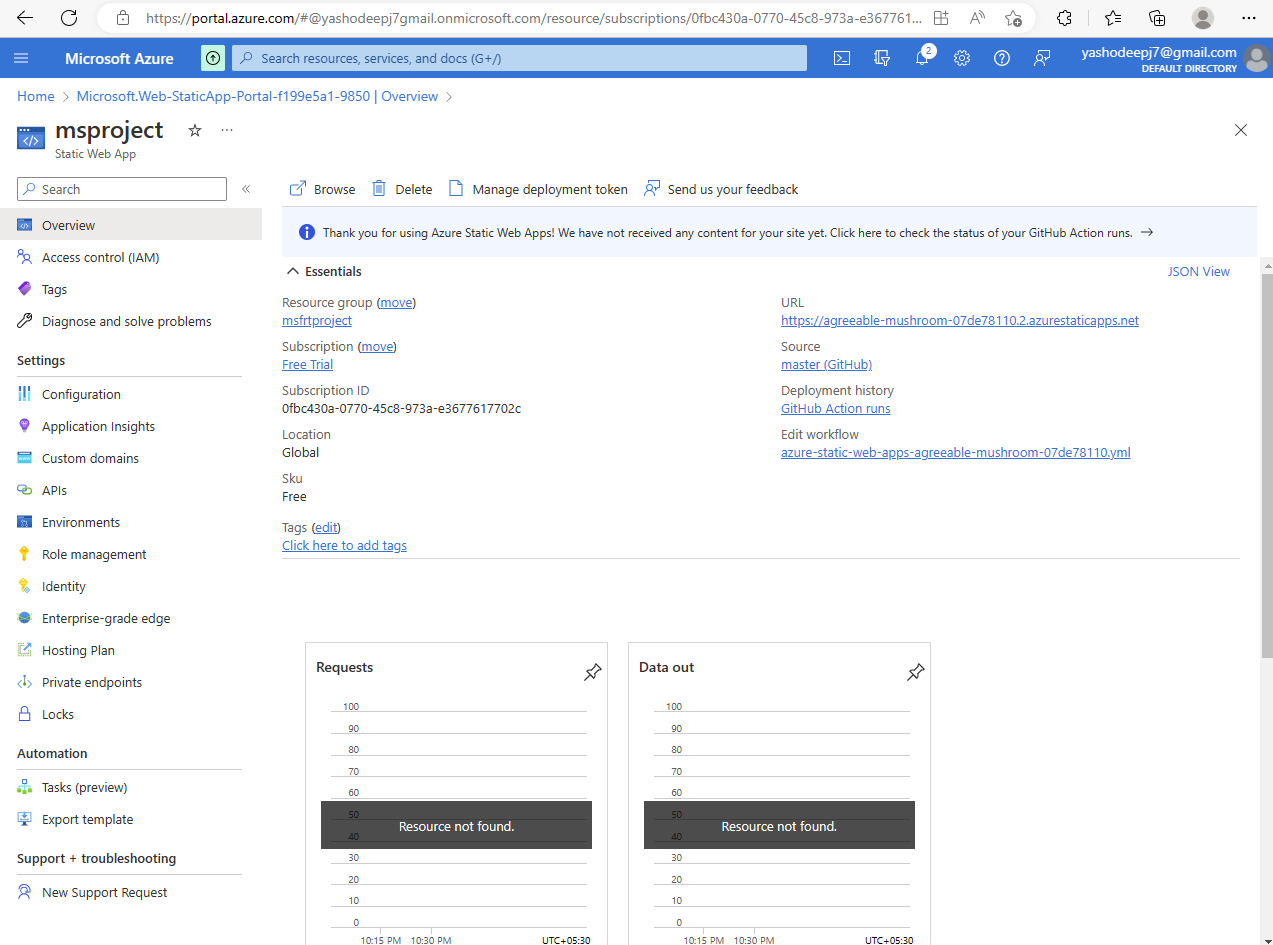The width and height of the screenshot is (1273, 945).
Task: Open JSON View
Action: (x=1199, y=271)
